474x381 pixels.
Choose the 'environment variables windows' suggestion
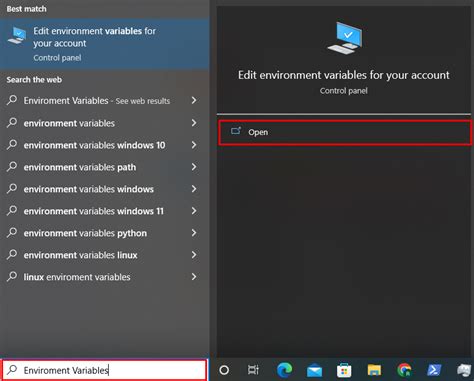coord(104,189)
